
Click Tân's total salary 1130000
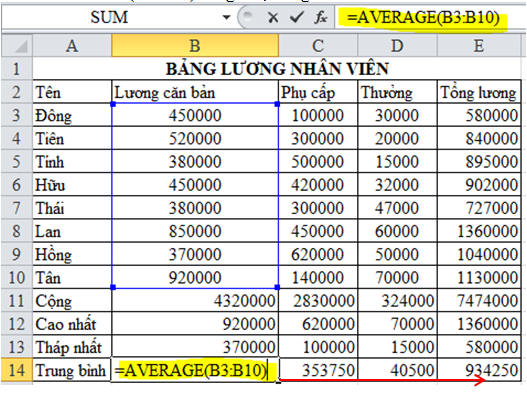click(479, 277)
